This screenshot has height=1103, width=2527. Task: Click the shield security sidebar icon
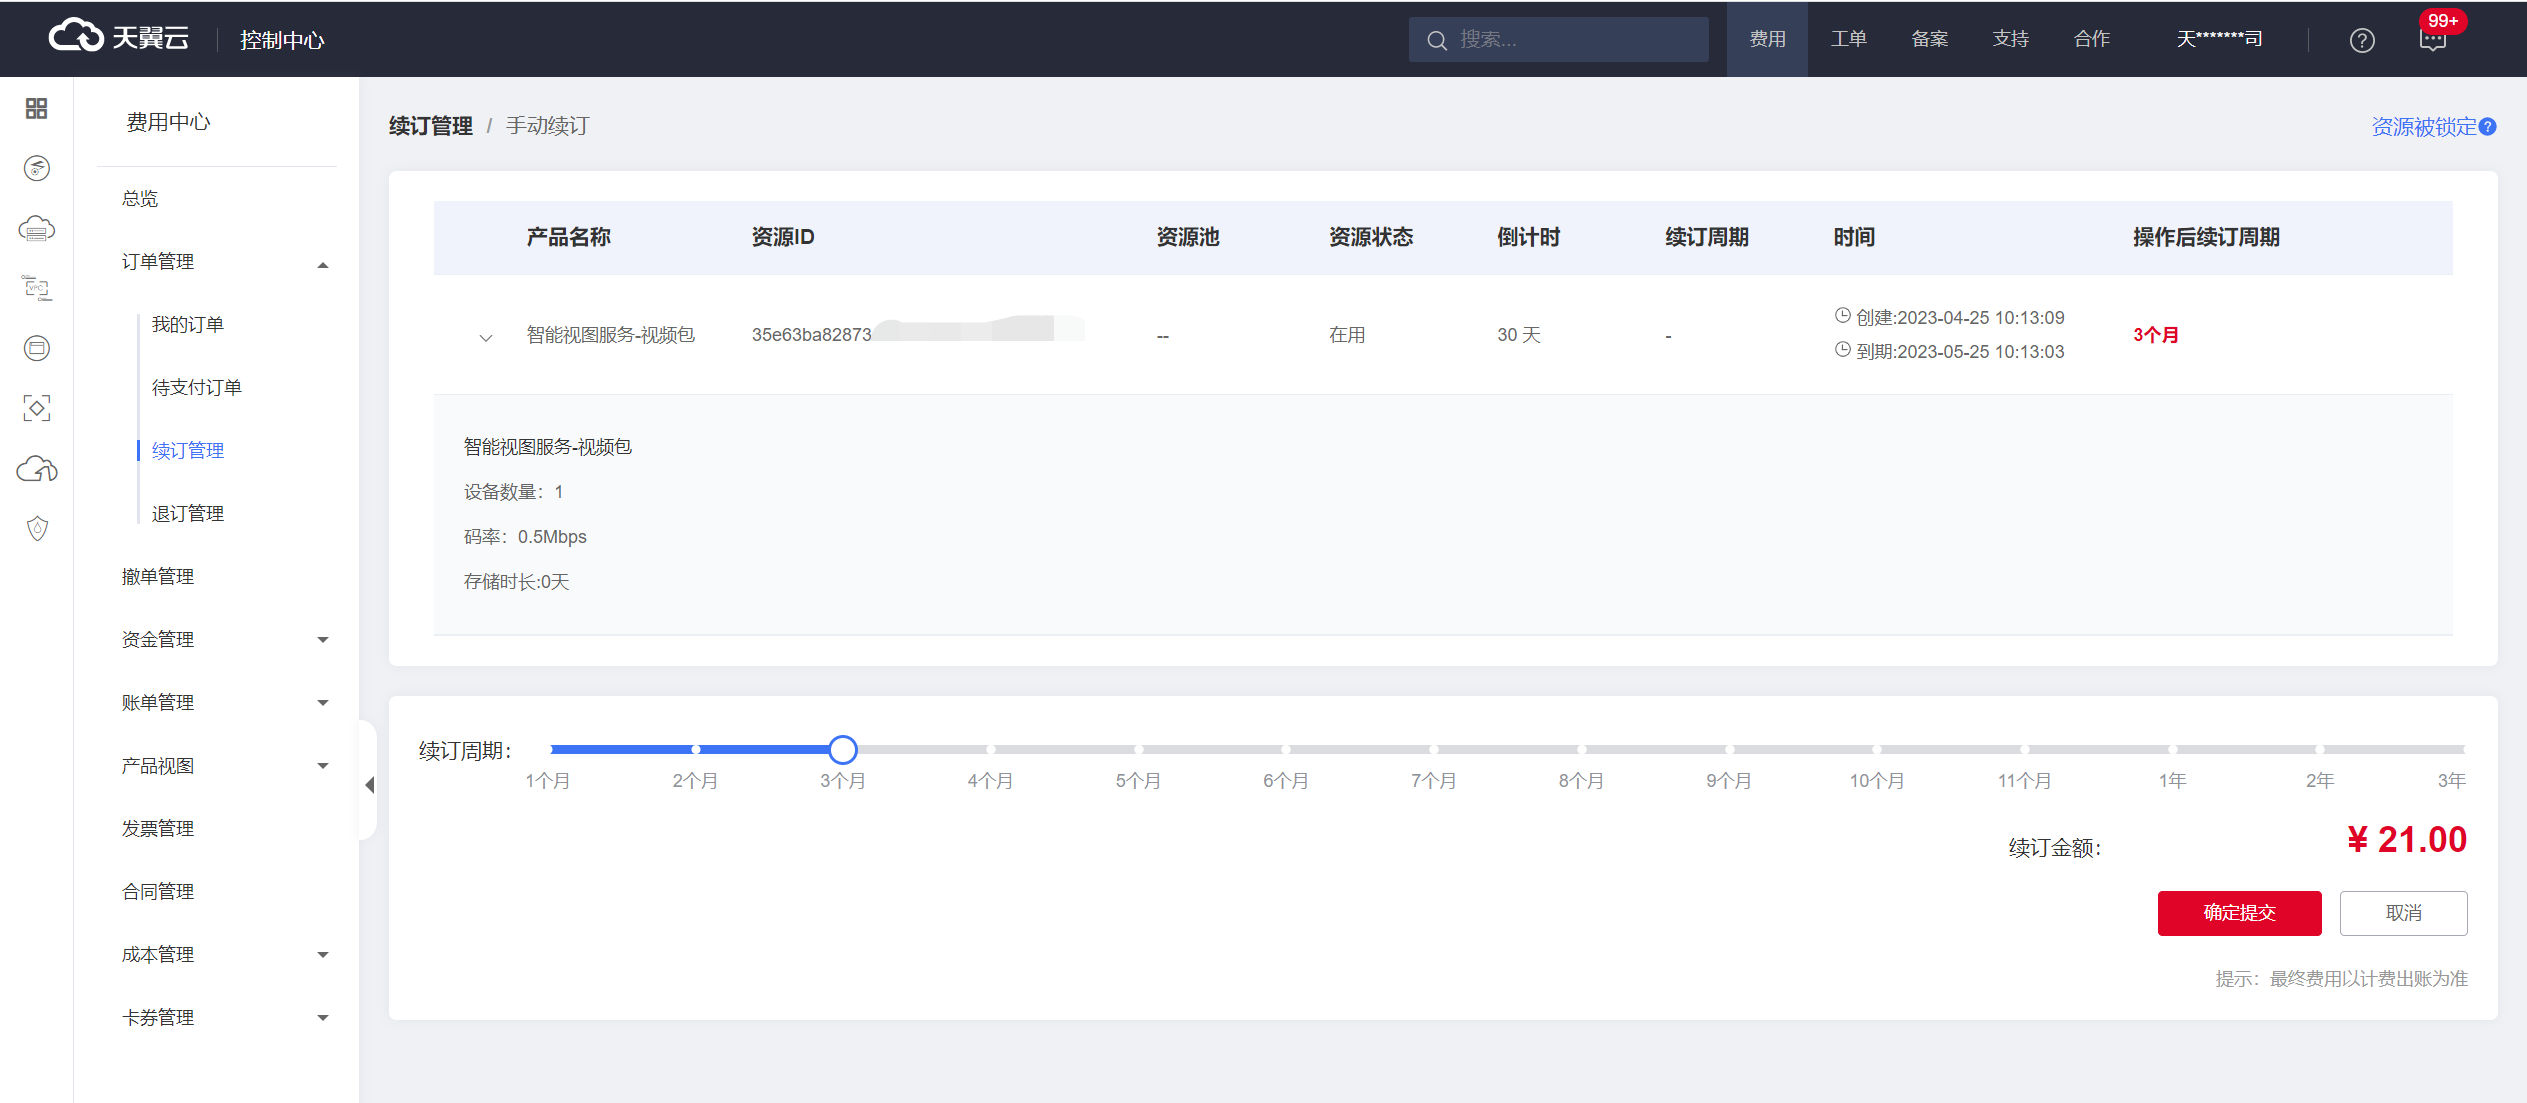coord(37,528)
